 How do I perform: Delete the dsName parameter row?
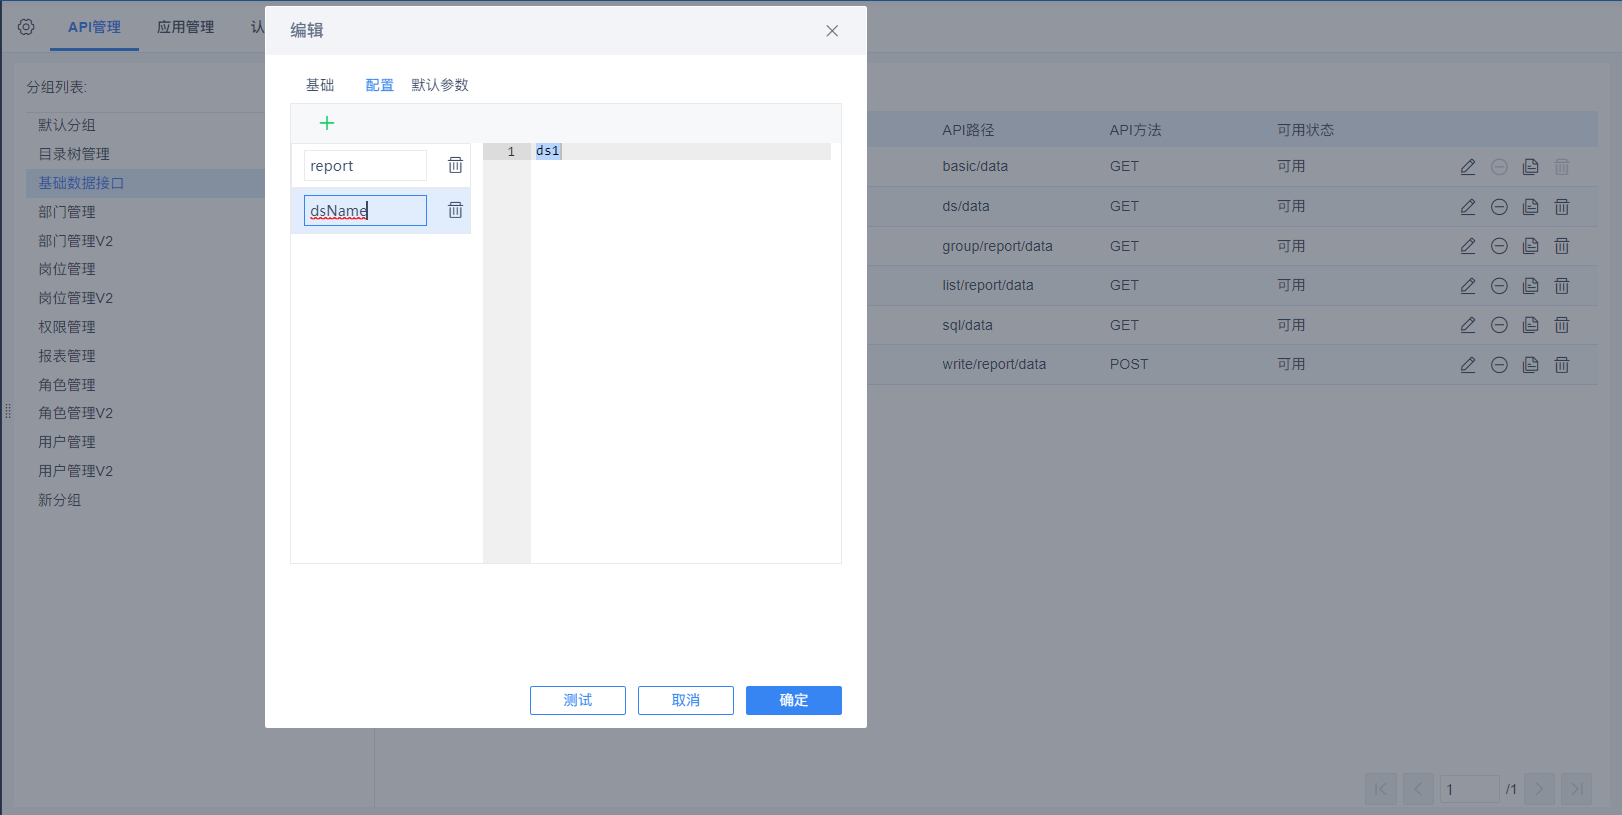pyautogui.click(x=455, y=210)
